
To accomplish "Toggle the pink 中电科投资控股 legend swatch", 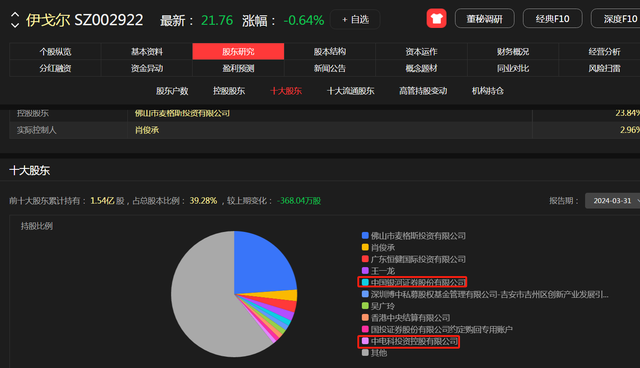I will point(365,341).
